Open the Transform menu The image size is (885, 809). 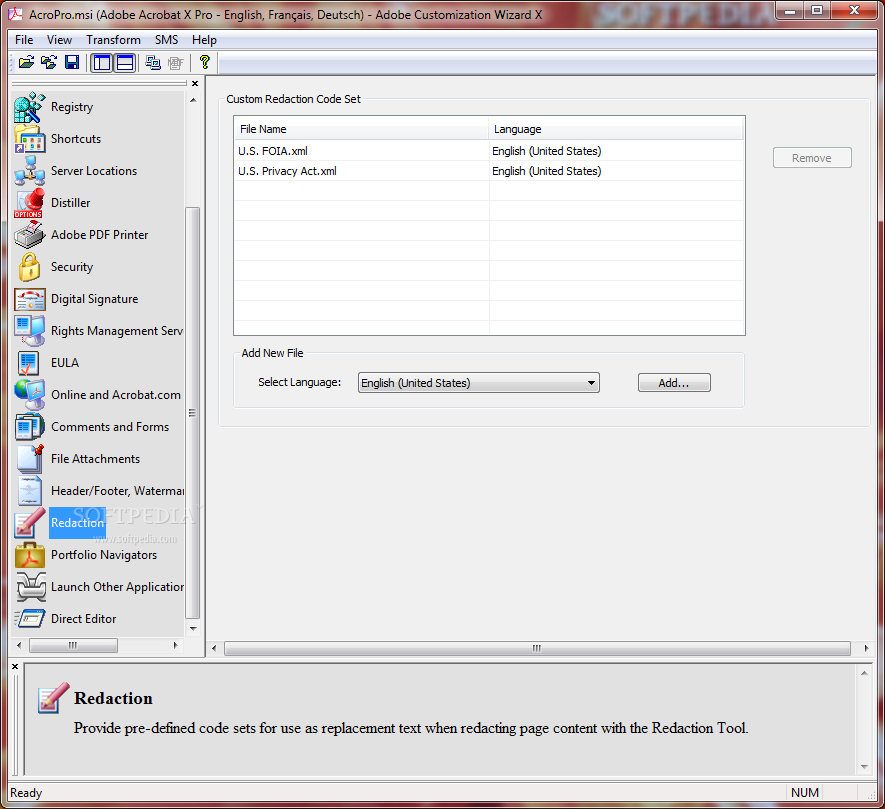[x=113, y=40]
